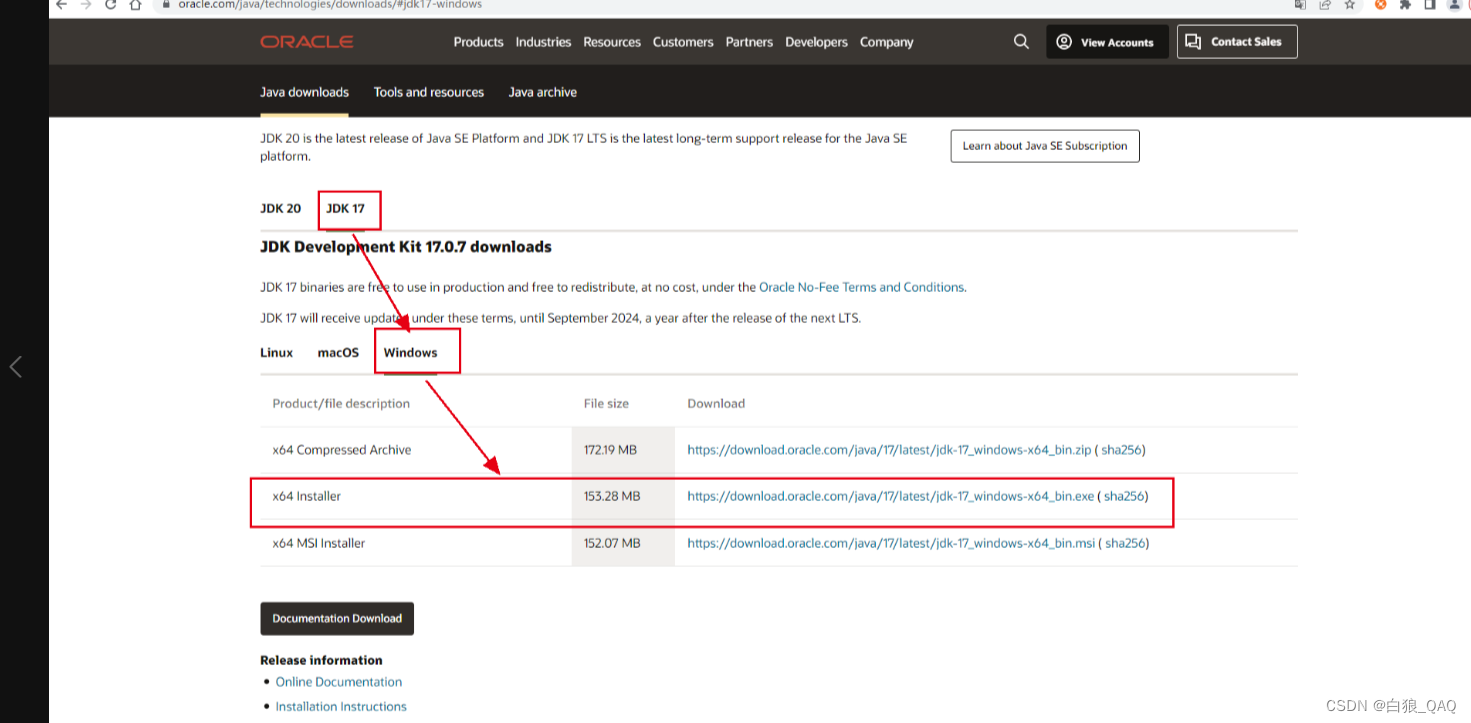
Task: Open sha256 link for exe installer
Action: click(1124, 496)
